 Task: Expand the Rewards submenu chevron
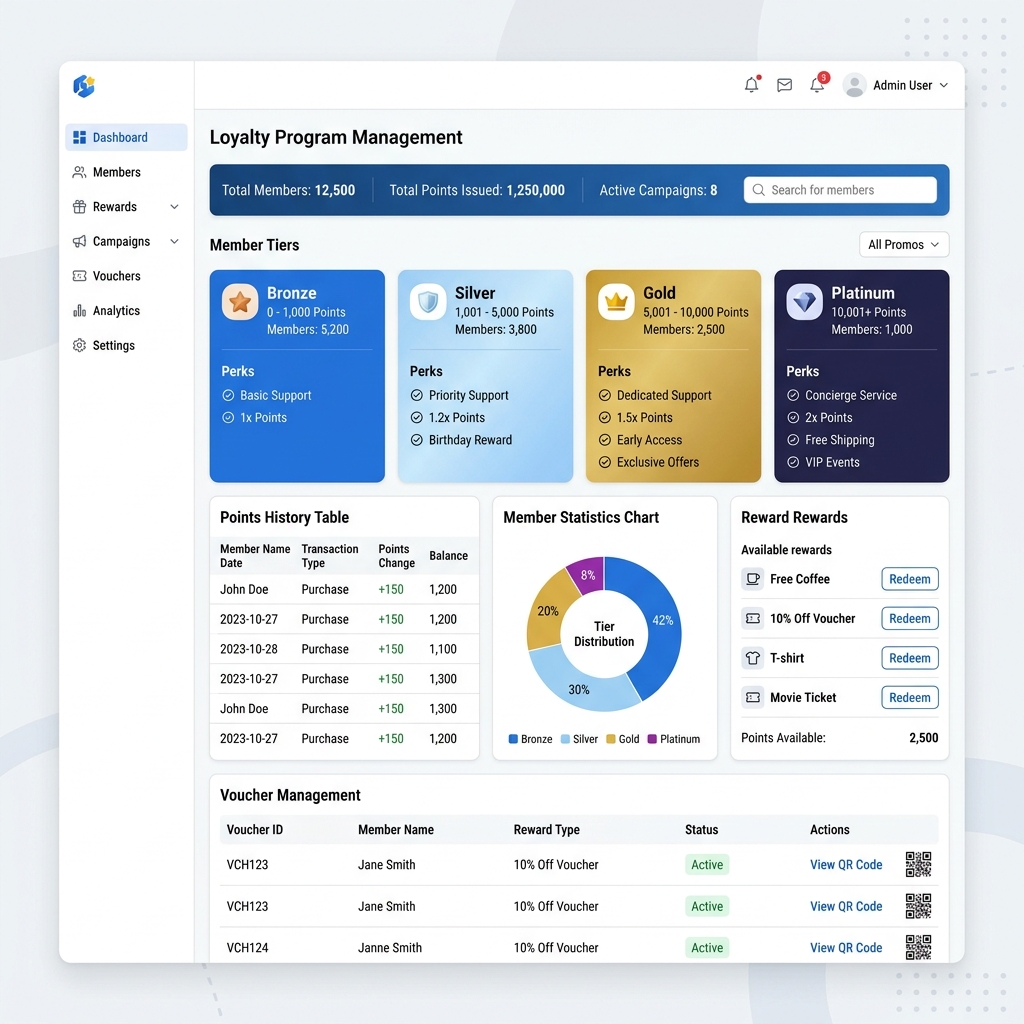click(x=174, y=207)
